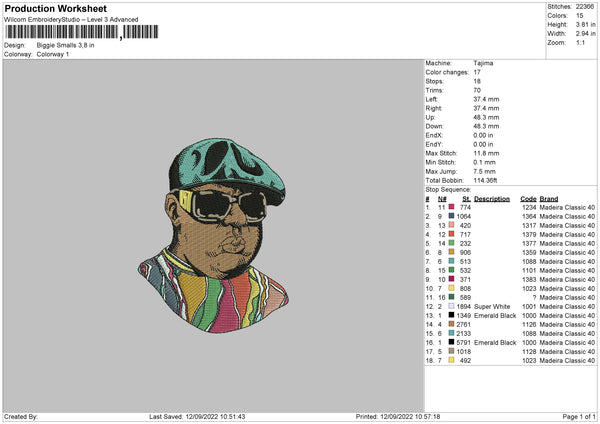Image resolution: width=600 pixels, height=424 pixels.
Task: Click the 'Stop Sequence:' label
Action: tap(448, 189)
